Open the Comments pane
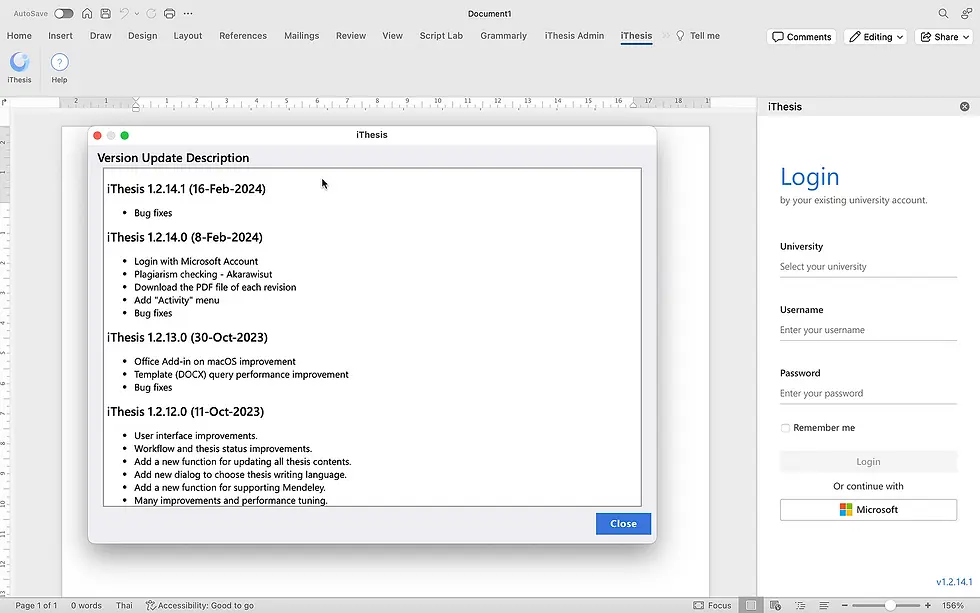 click(802, 37)
